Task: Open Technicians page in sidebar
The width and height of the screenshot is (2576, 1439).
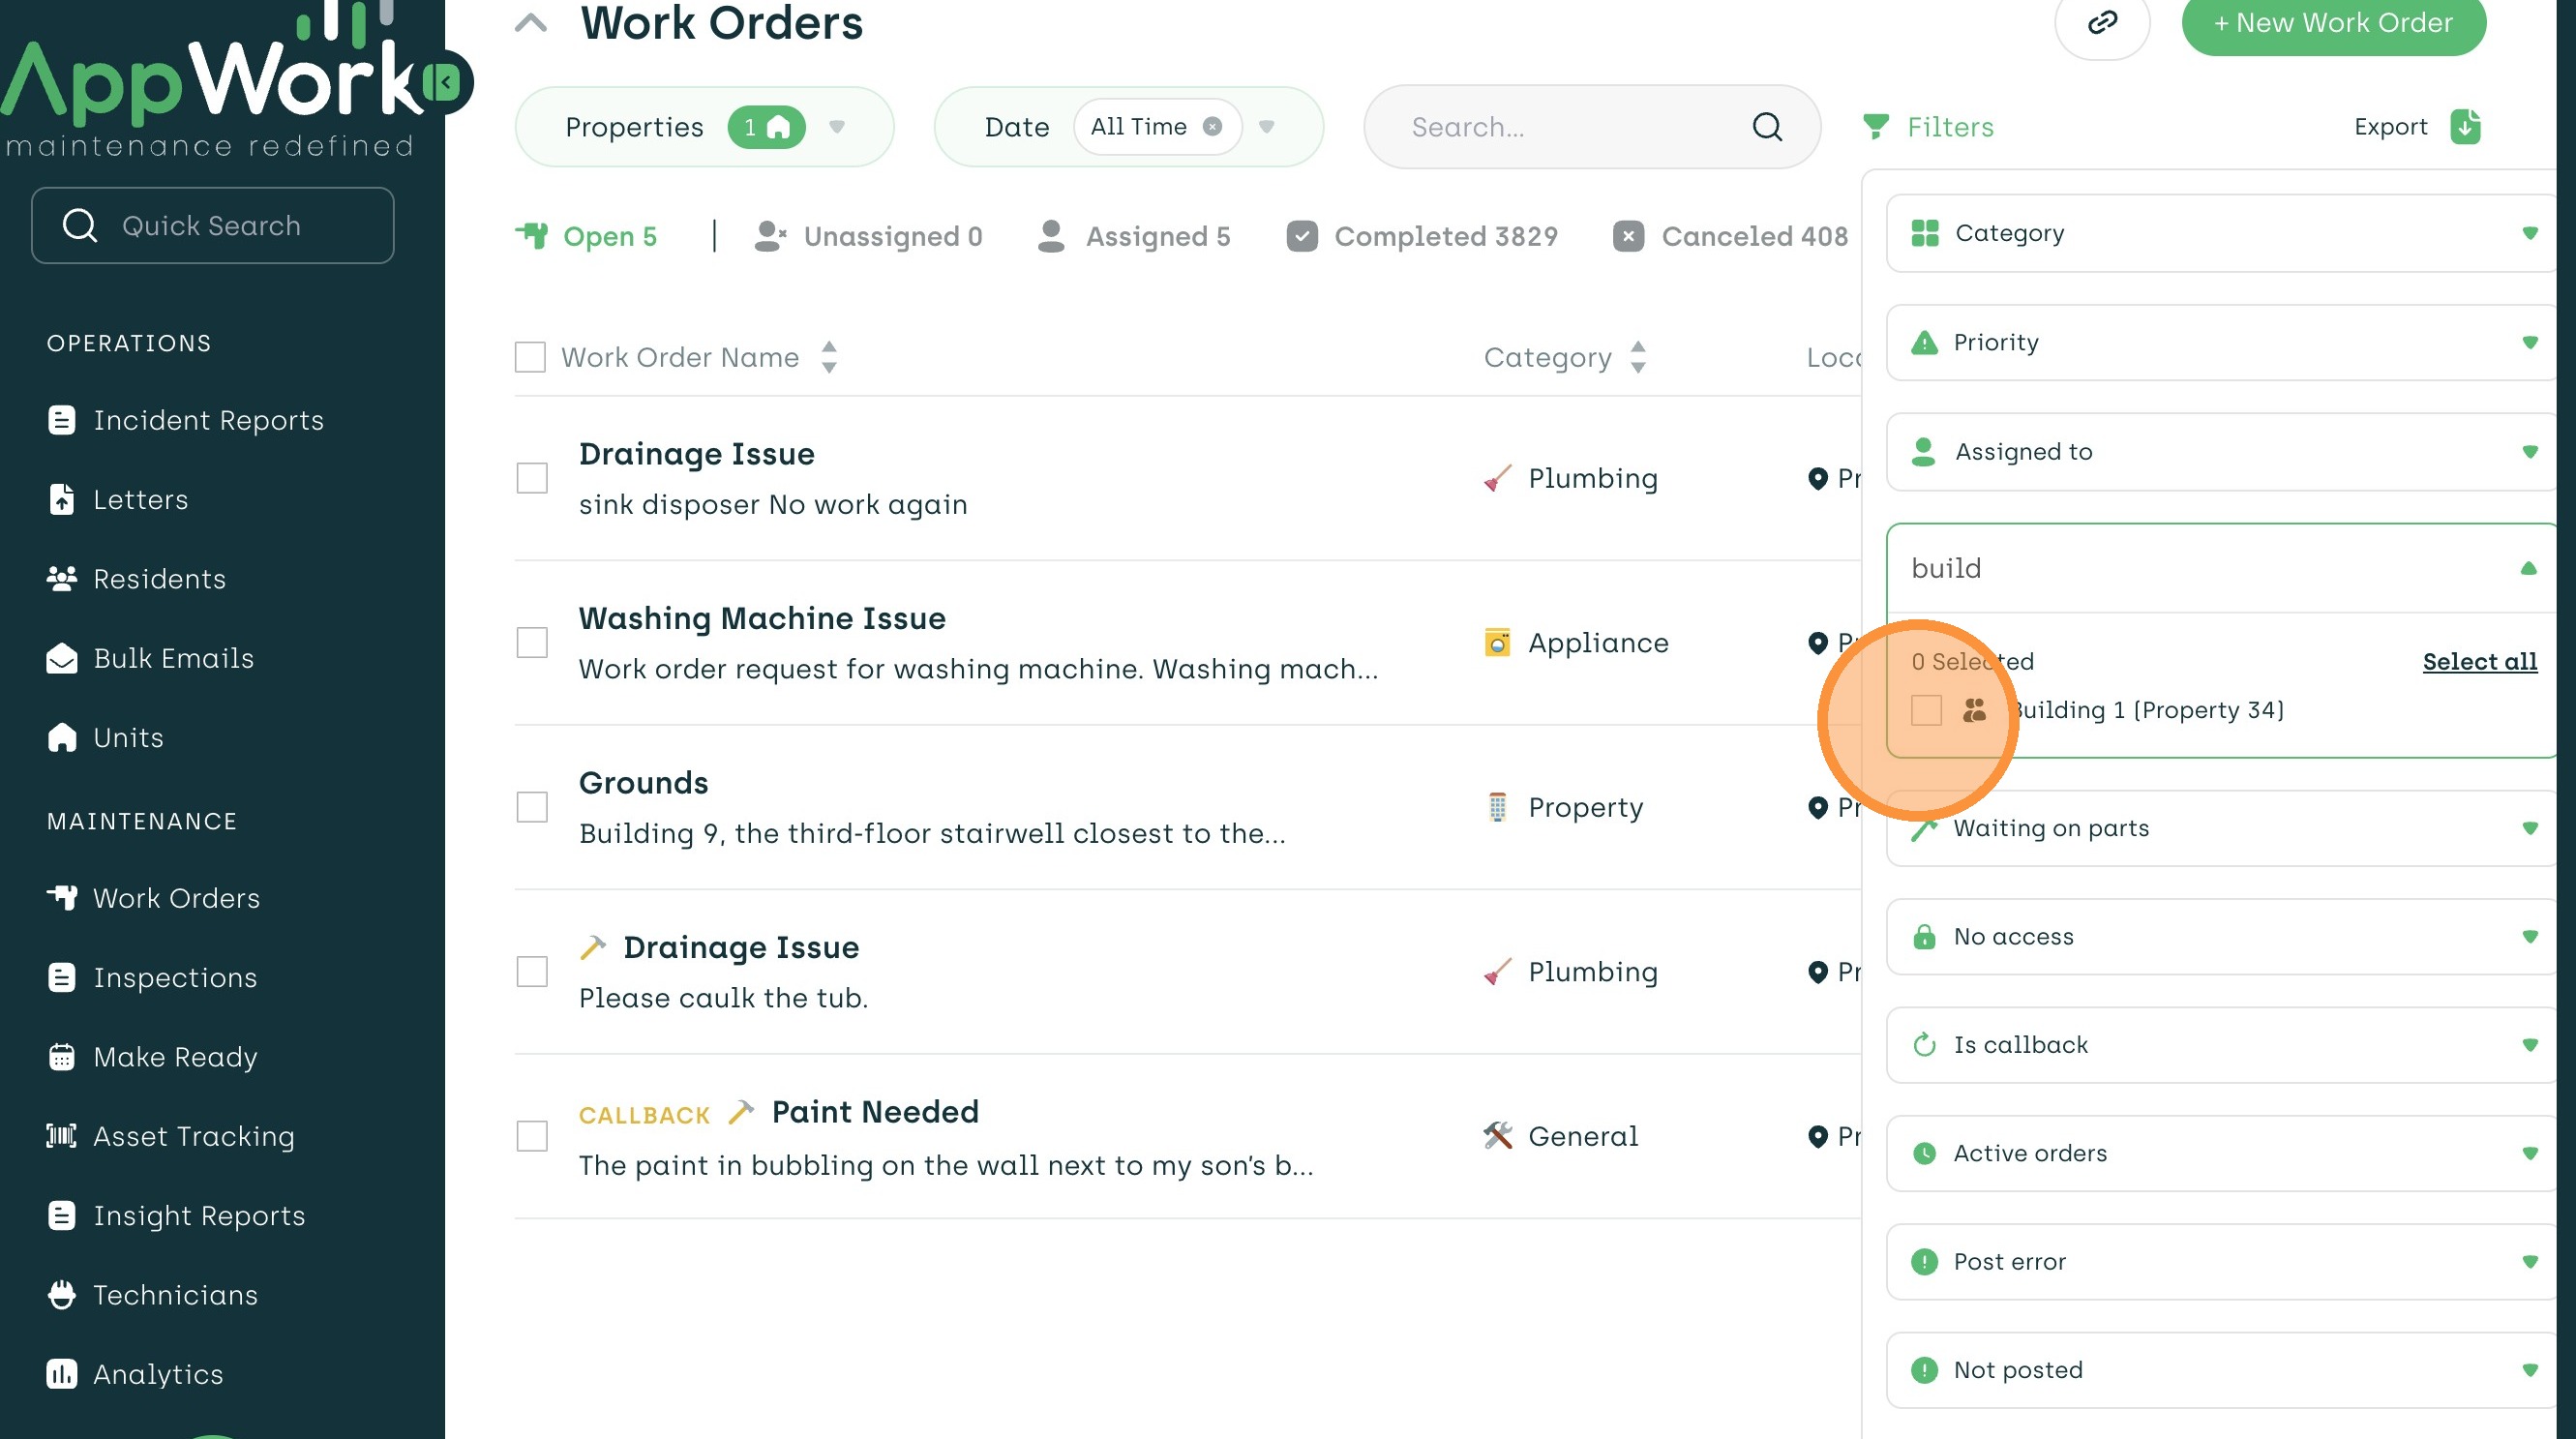Action: [175, 1295]
